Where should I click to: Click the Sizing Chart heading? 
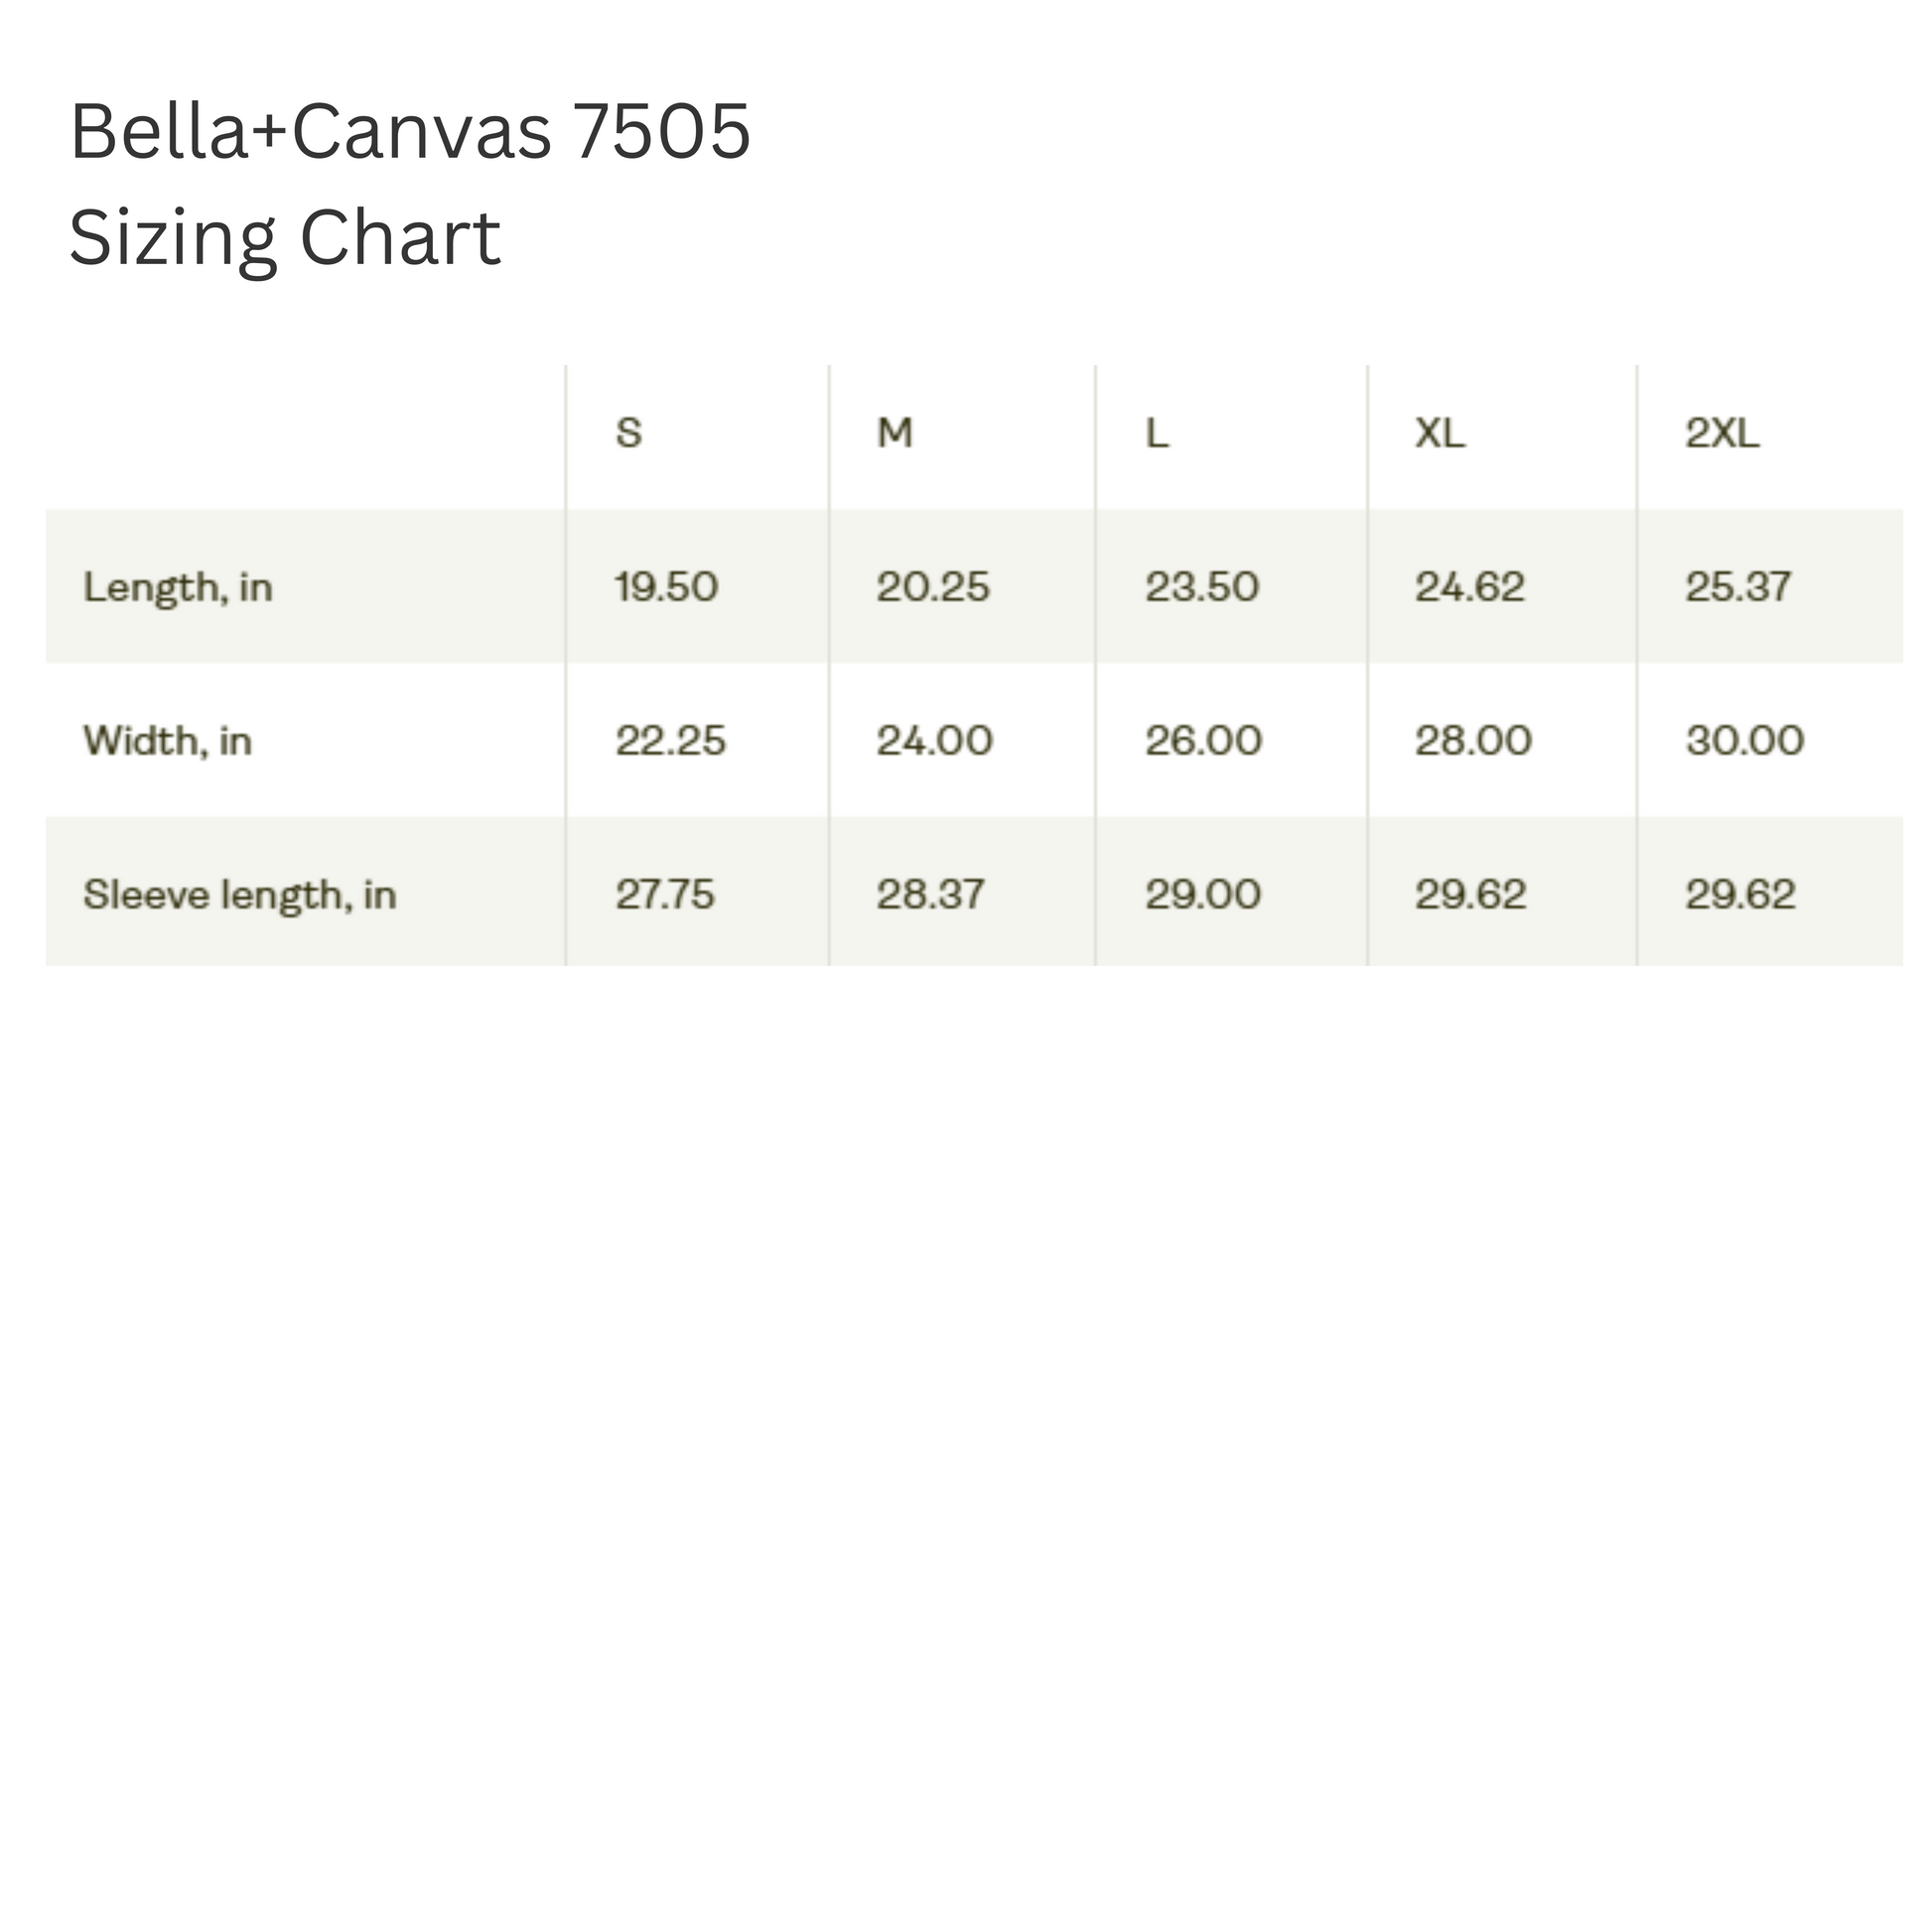coord(285,239)
